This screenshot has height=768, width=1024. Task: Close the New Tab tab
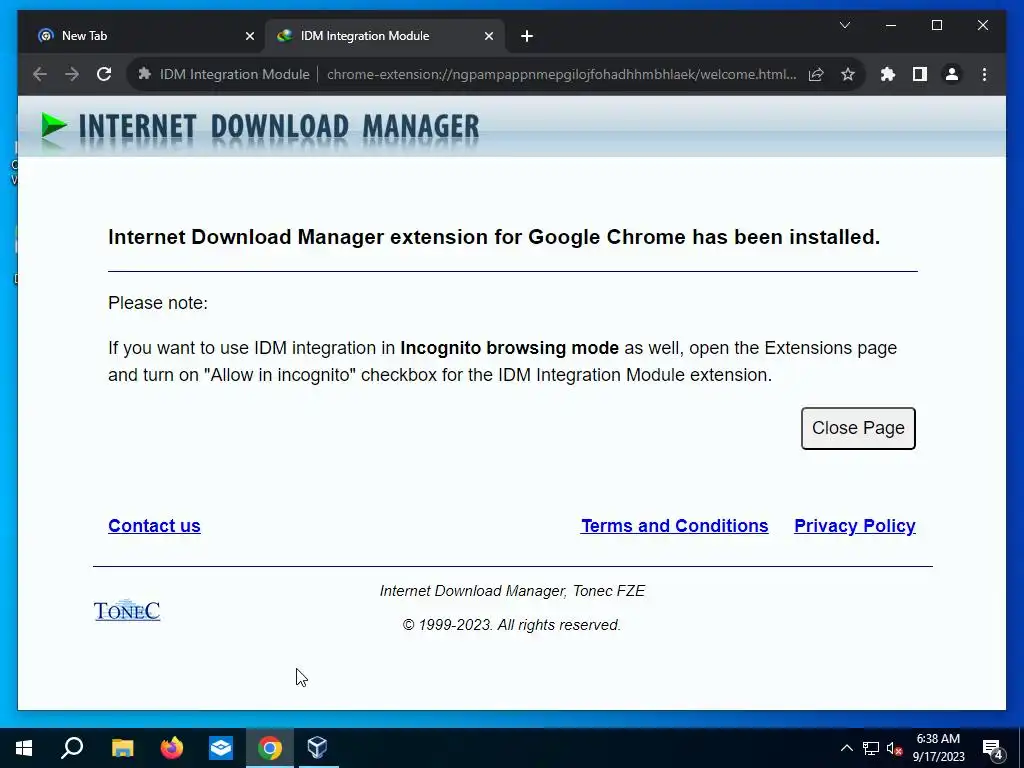pos(249,37)
